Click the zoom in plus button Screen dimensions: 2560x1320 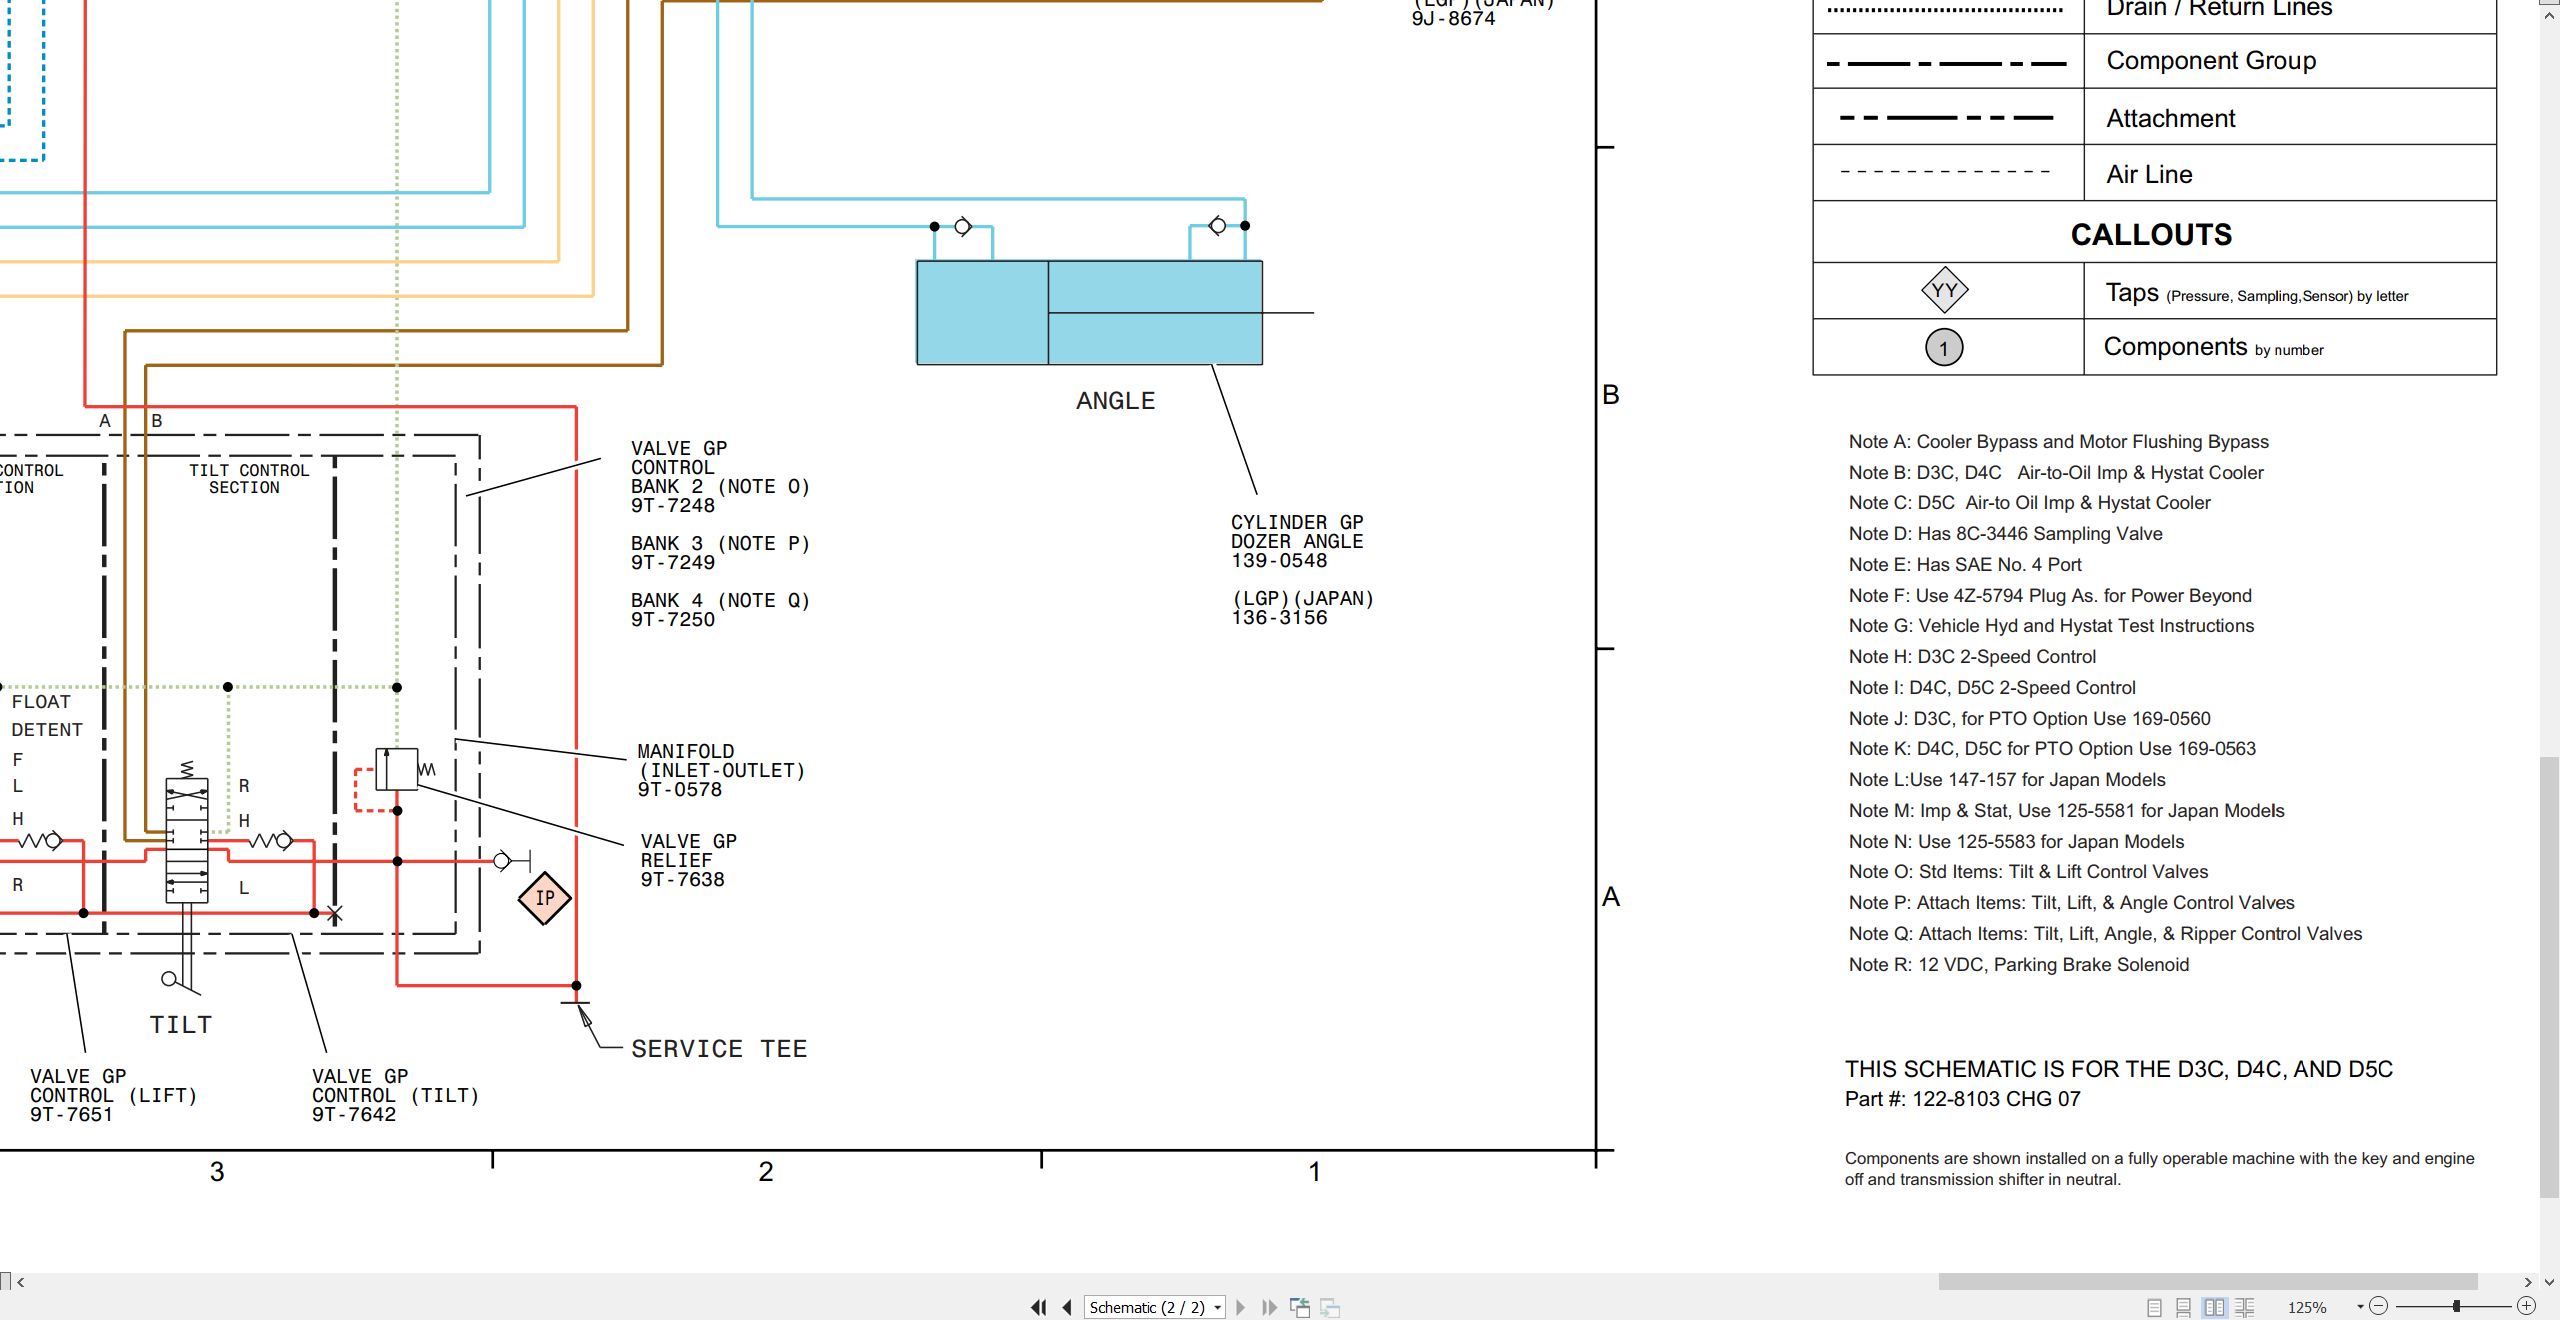[x=2526, y=1306]
